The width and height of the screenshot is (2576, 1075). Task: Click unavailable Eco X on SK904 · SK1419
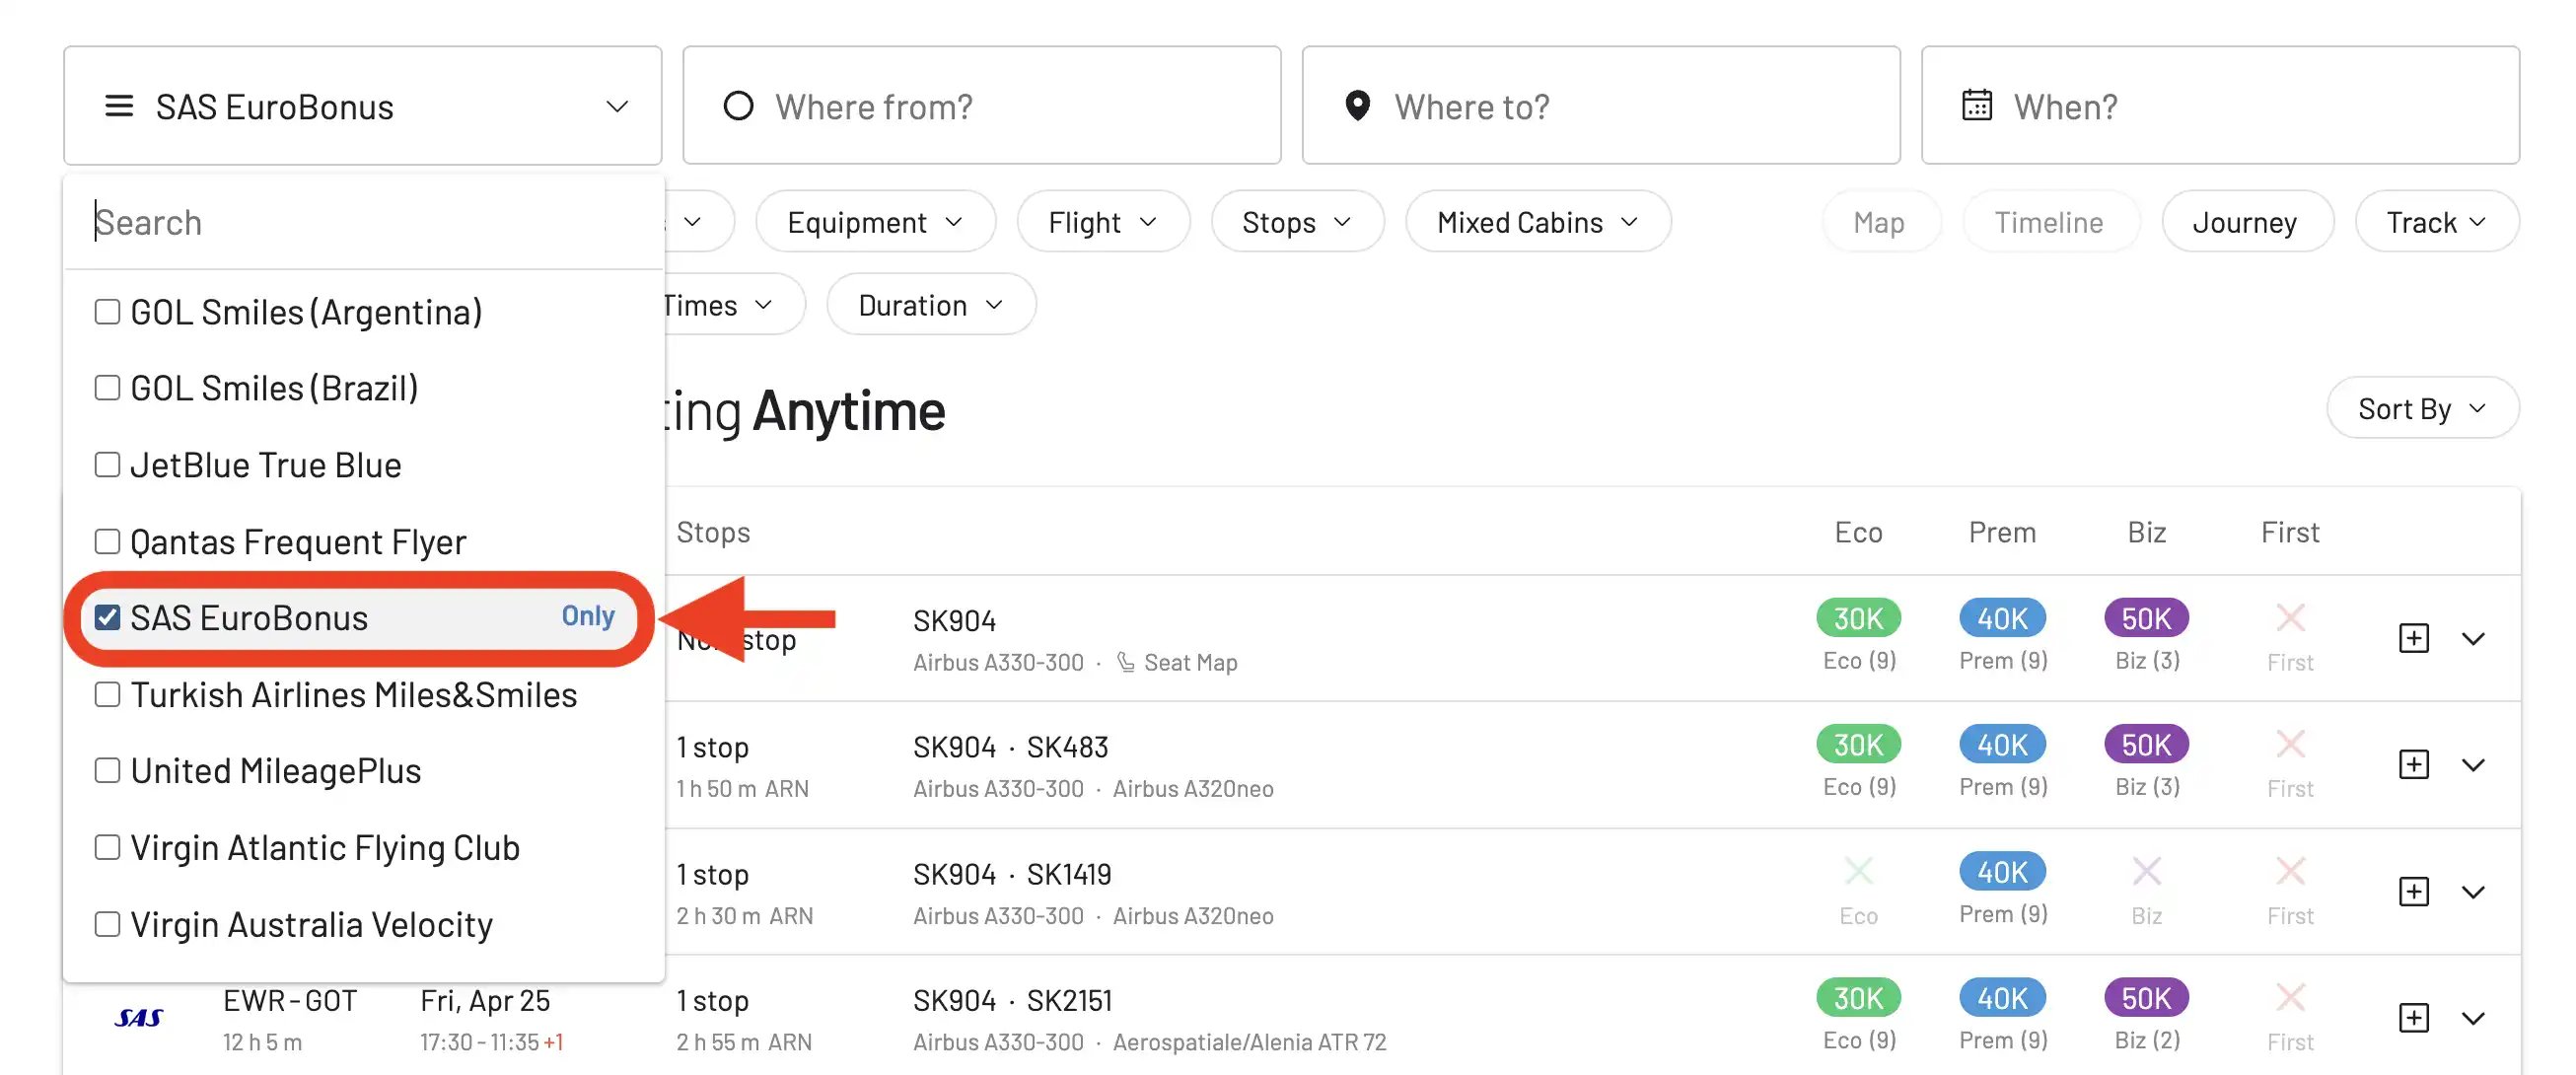1858,872
